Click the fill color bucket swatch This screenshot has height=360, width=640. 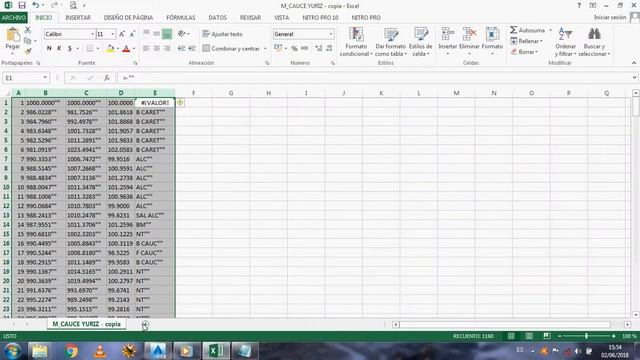pos(110,49)
